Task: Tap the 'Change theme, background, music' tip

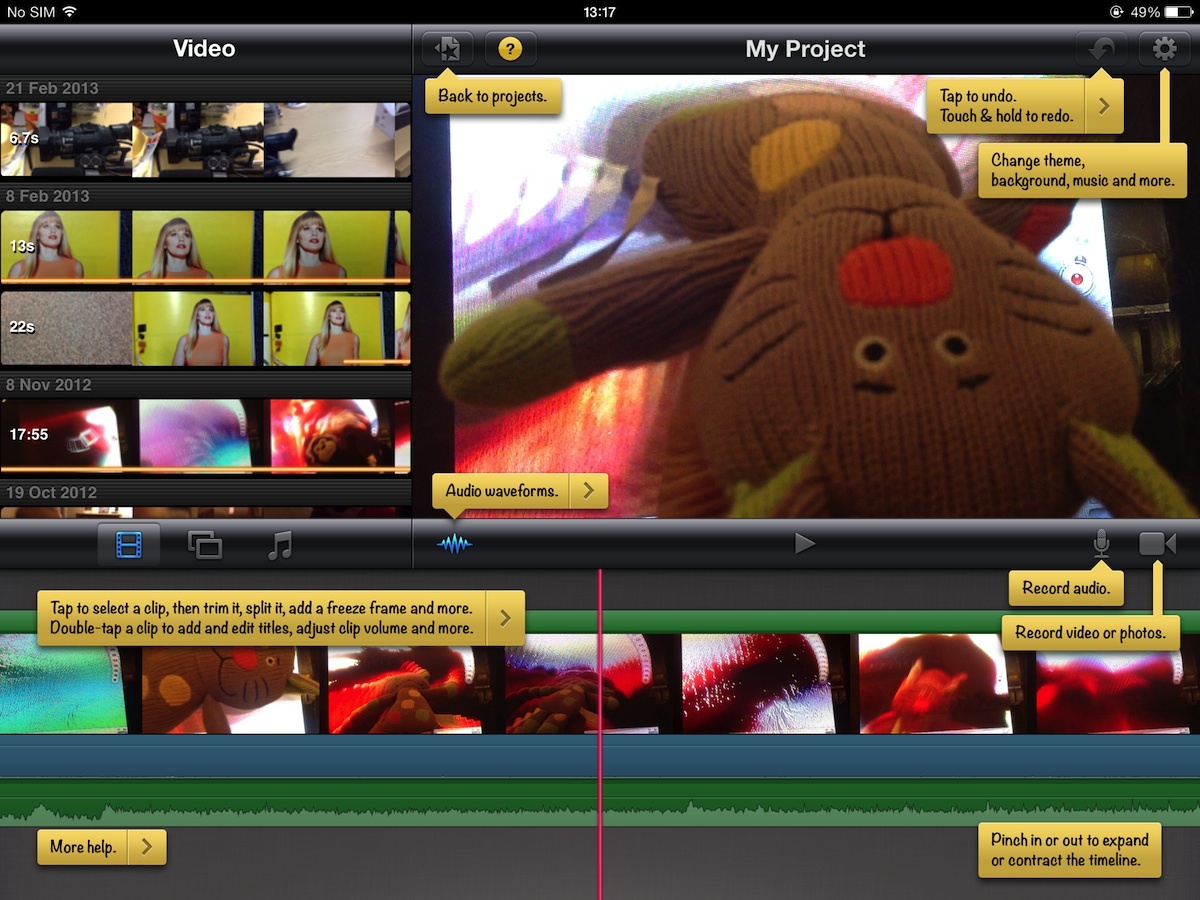Action: [x=1082, y=170]
